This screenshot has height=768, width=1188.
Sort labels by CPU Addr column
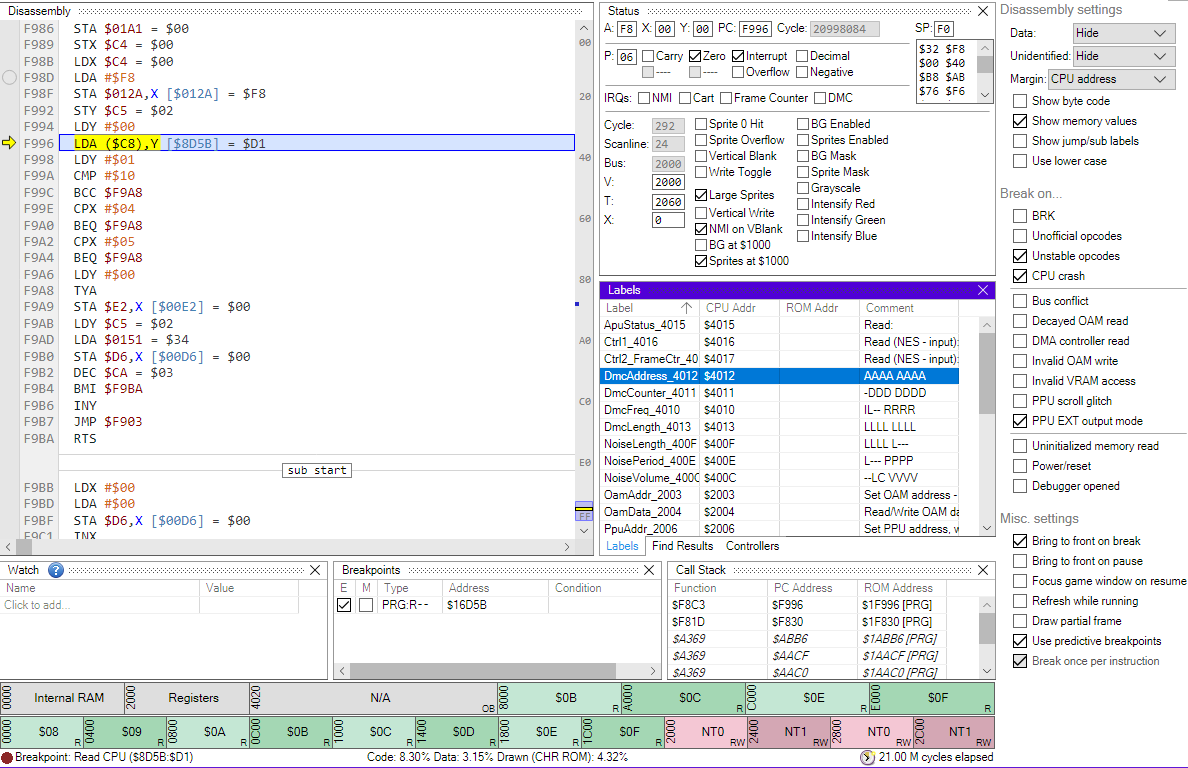739,308
